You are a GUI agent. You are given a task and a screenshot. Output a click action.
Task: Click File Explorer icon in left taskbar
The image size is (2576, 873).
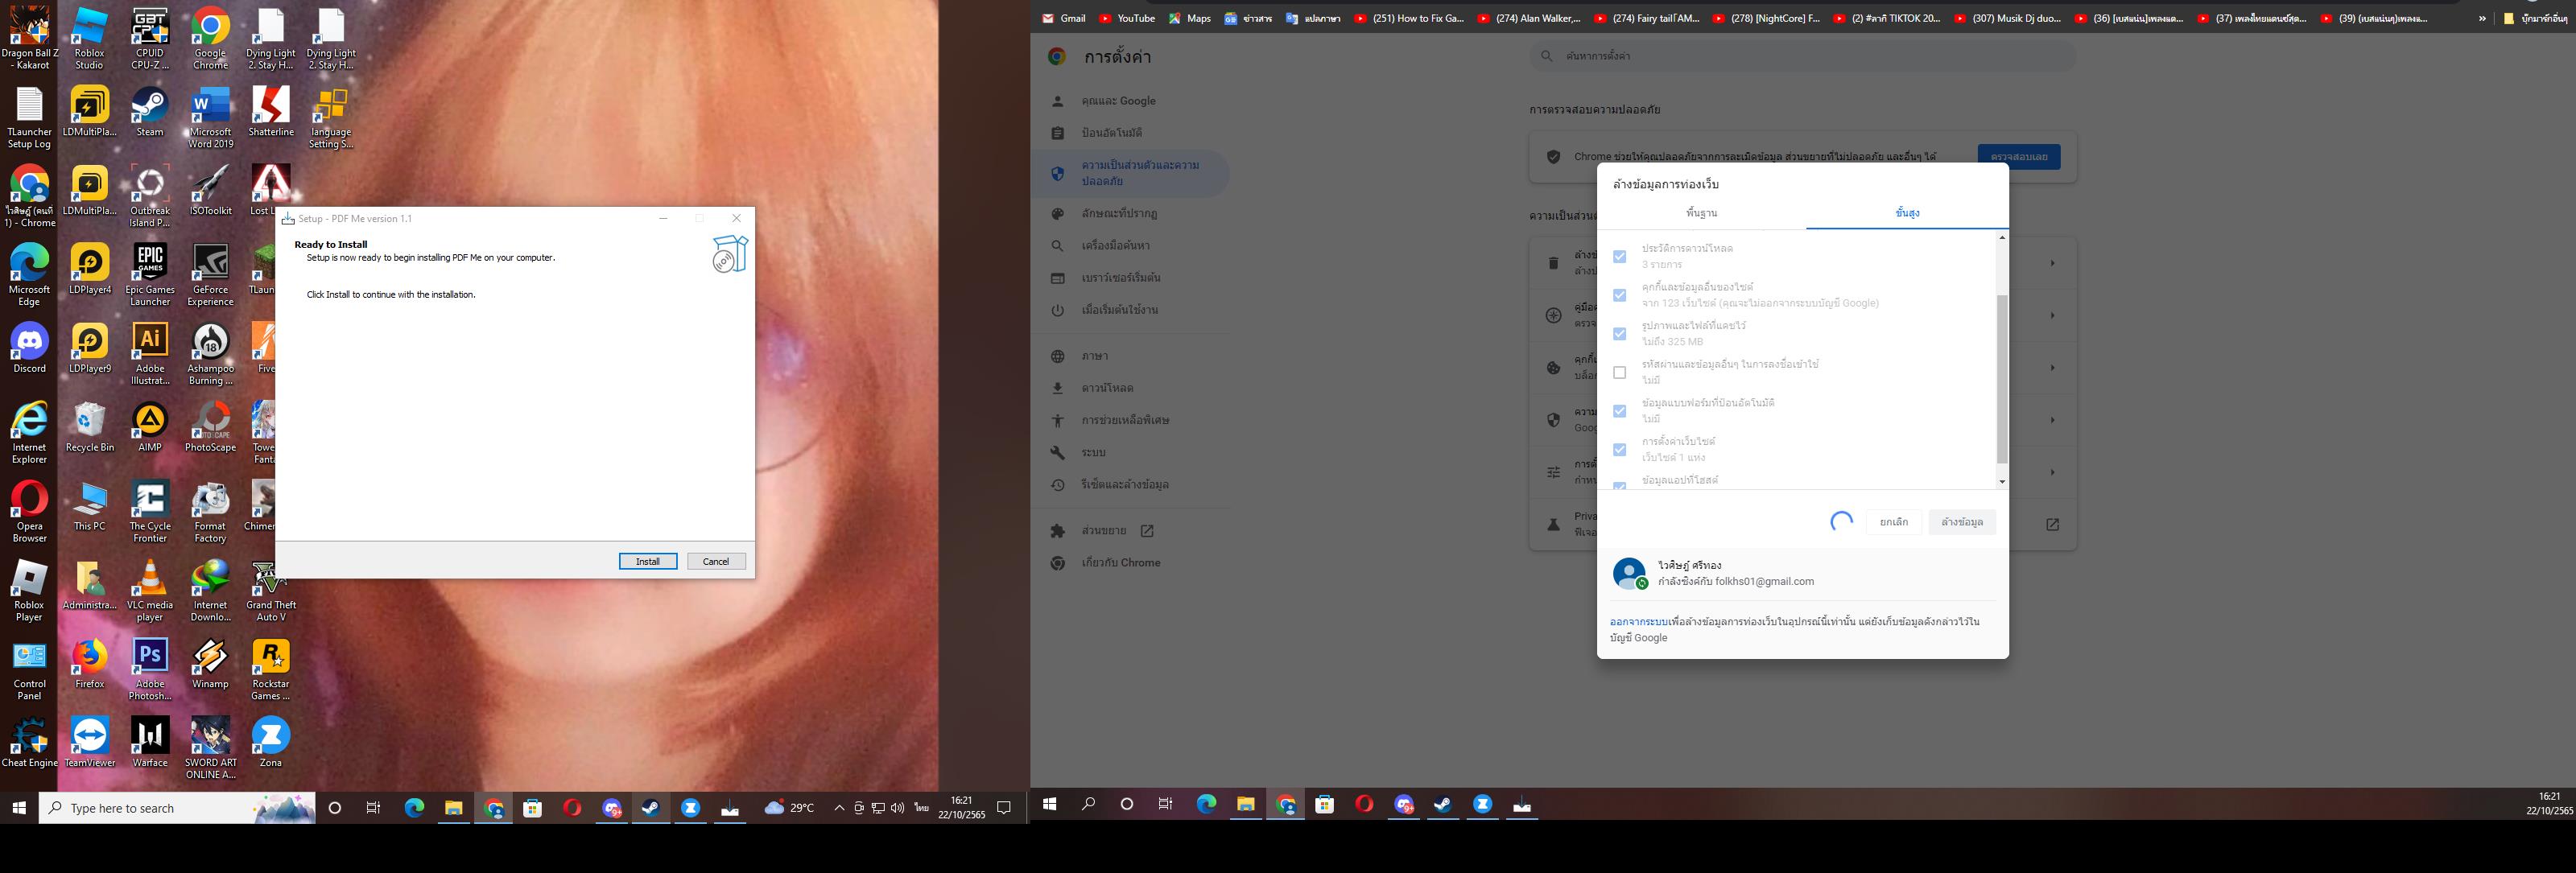tap(453, 808)
